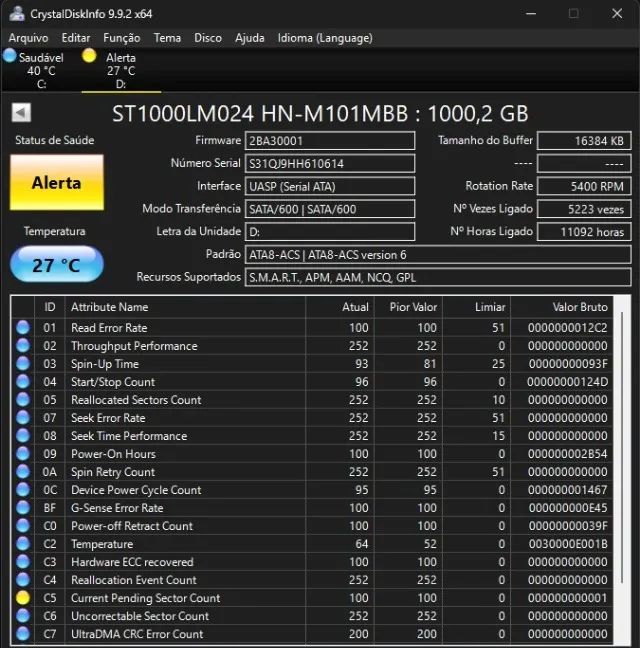Select the 'Reallocated Sectors Count' attribute name
The width and height of the screenshot is (640, 648).
[x=136, y=400]
